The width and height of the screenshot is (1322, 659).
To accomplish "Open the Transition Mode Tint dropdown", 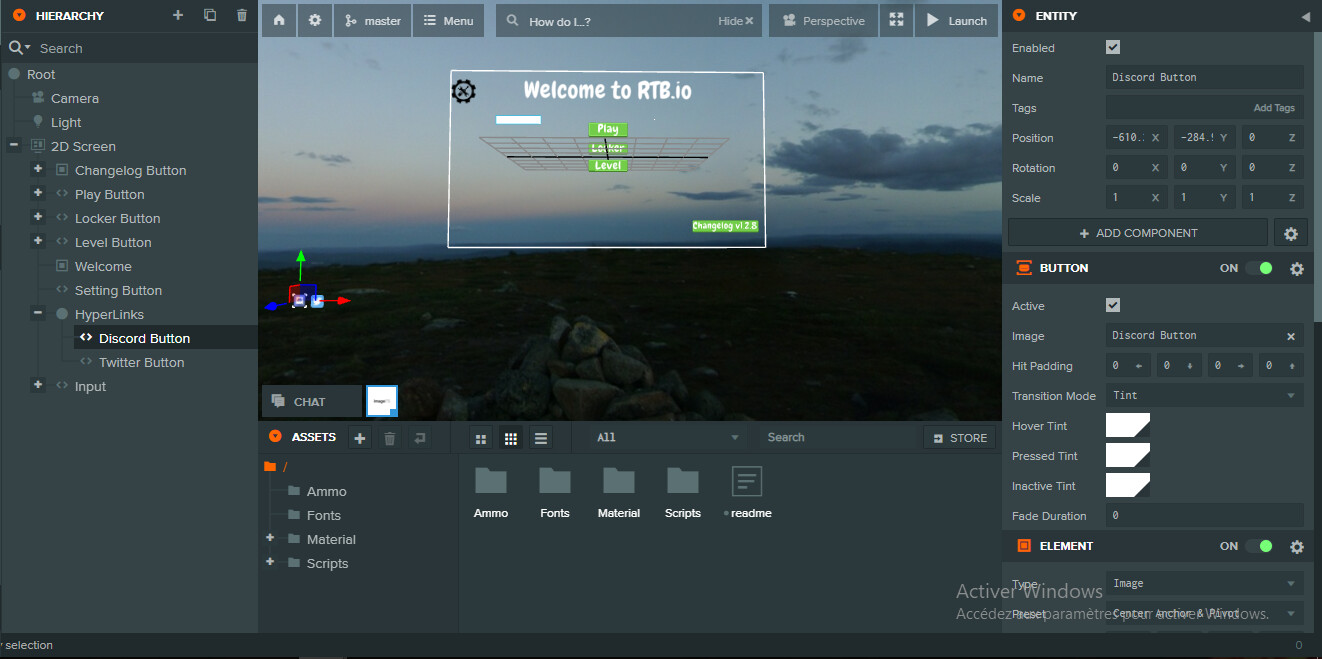I will click(x=1204, y=396).
